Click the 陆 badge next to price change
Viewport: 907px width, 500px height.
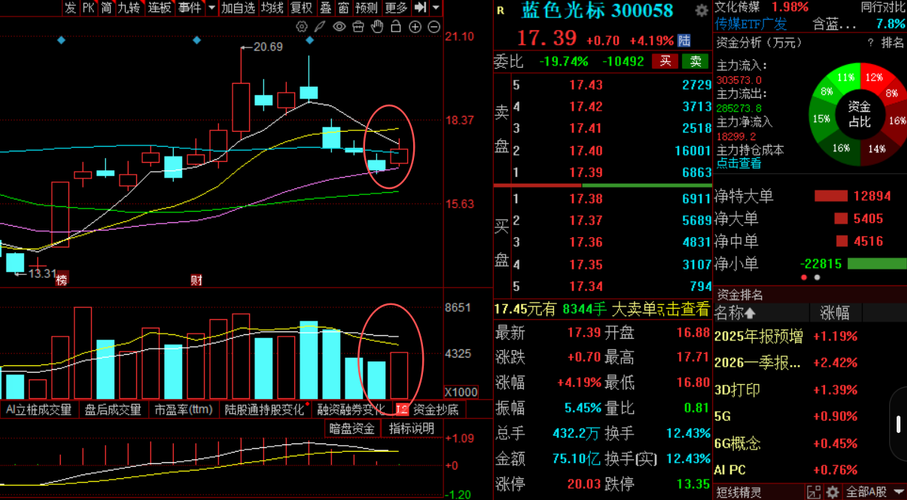684,41
